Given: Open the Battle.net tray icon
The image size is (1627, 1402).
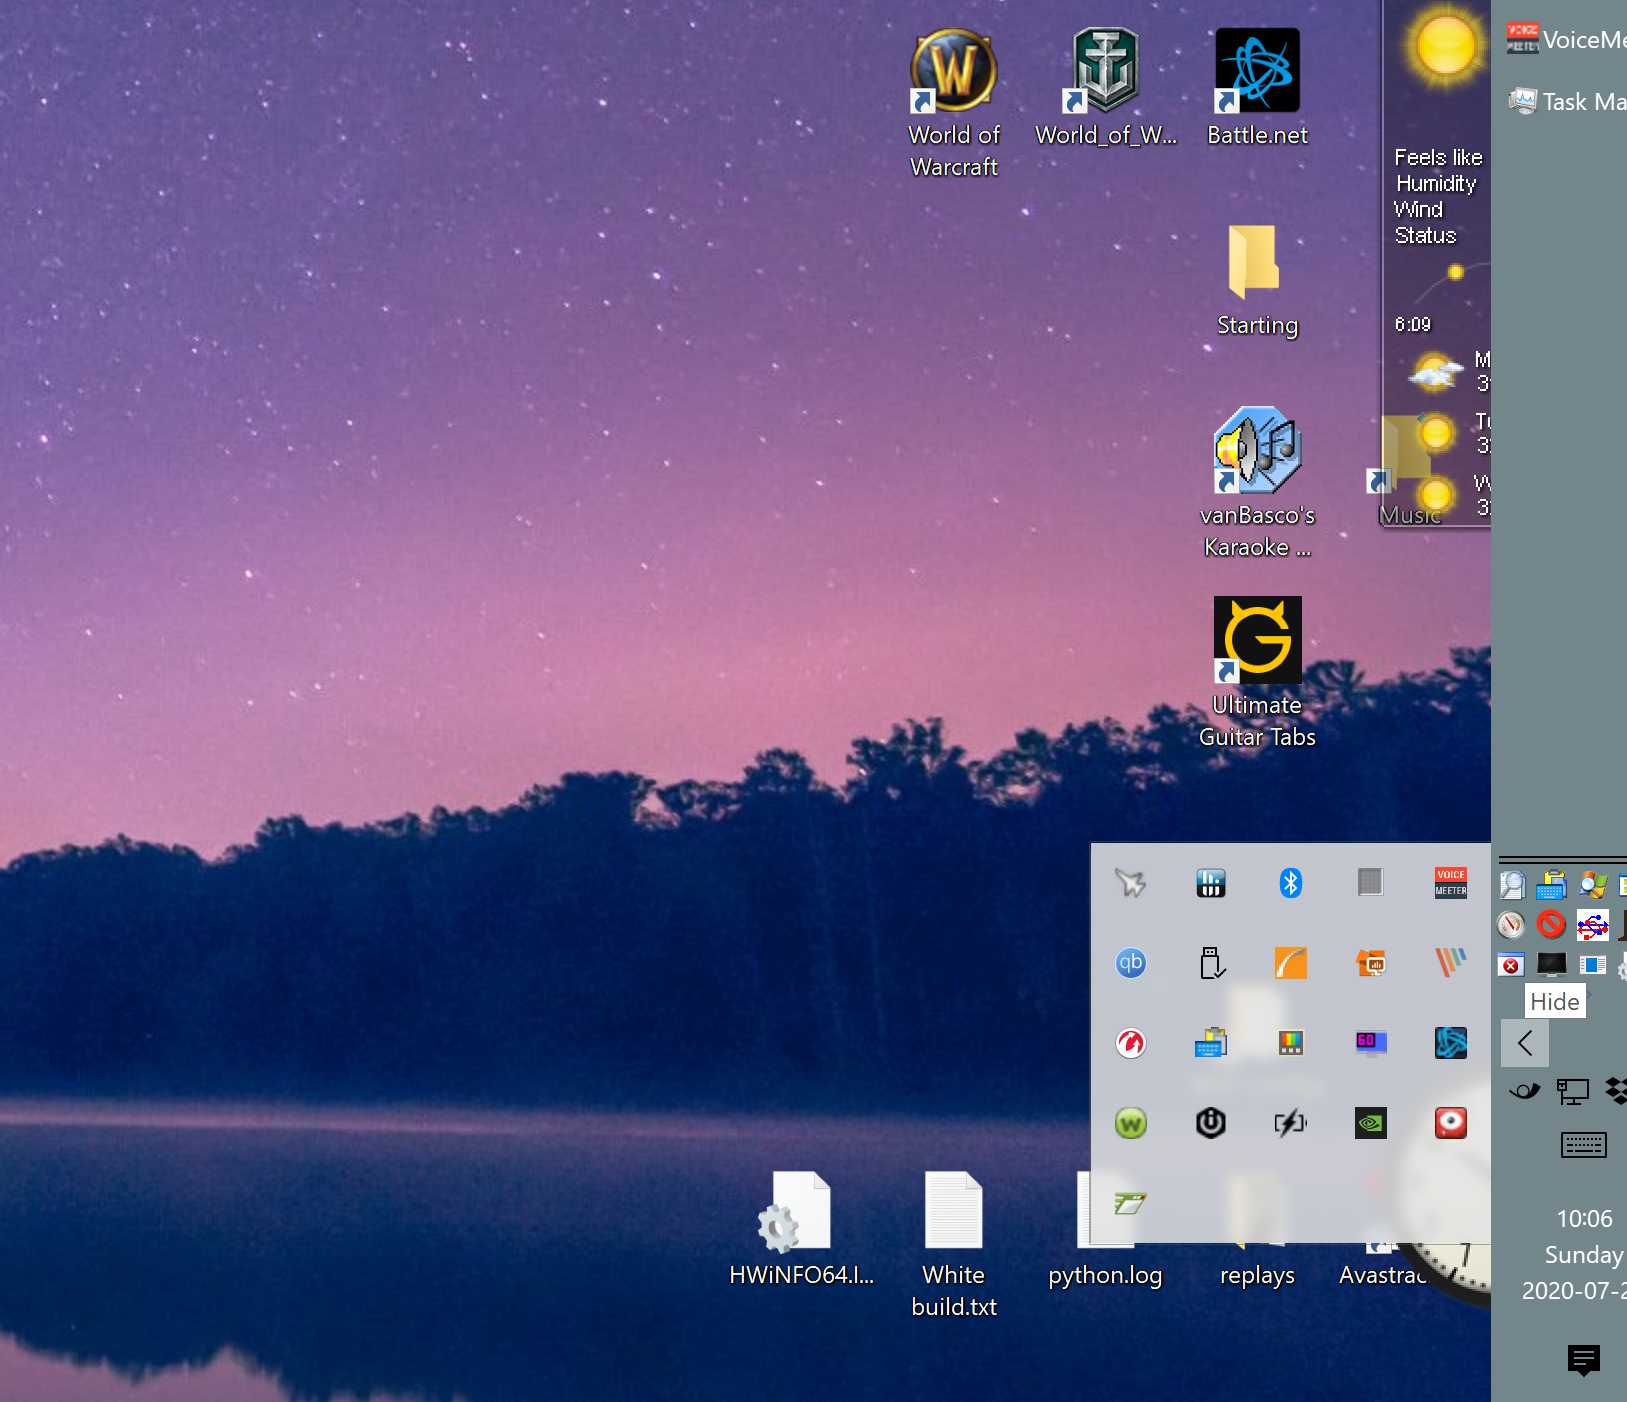Looking at the screenshot, I should click(1450, 1043).
